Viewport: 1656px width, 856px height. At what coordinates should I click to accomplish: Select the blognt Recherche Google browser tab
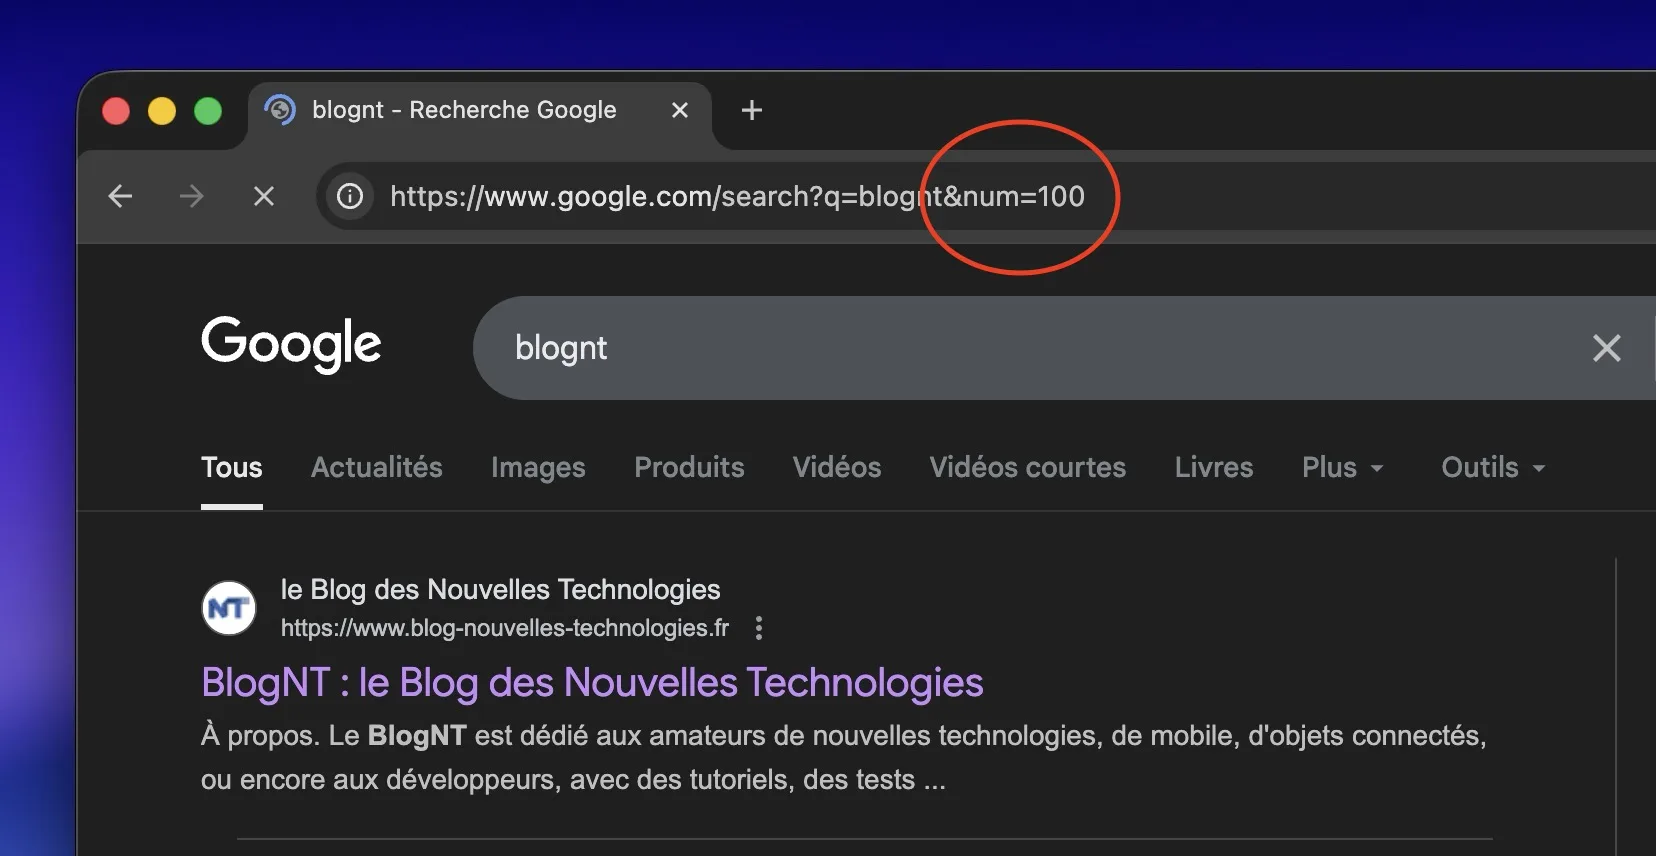[x=480, y=110]
